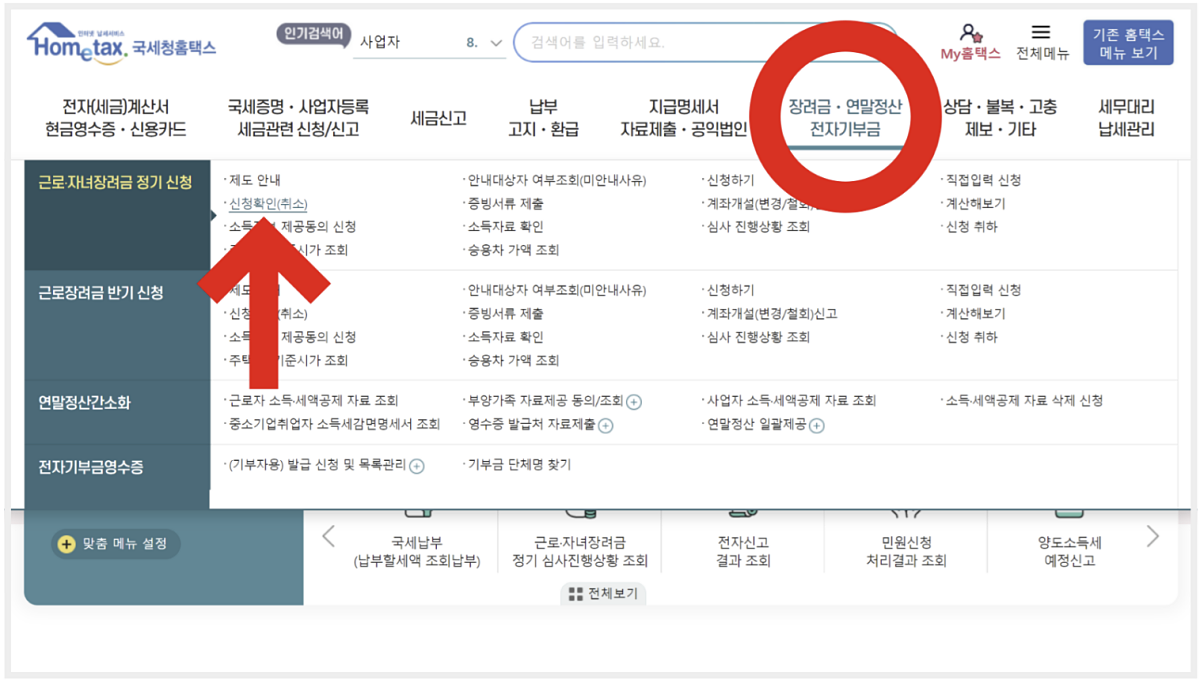Expand 부양가족 자료제공 동의/조회 options
Viewport: 1200px width, 680px height.
click(638, 401)
